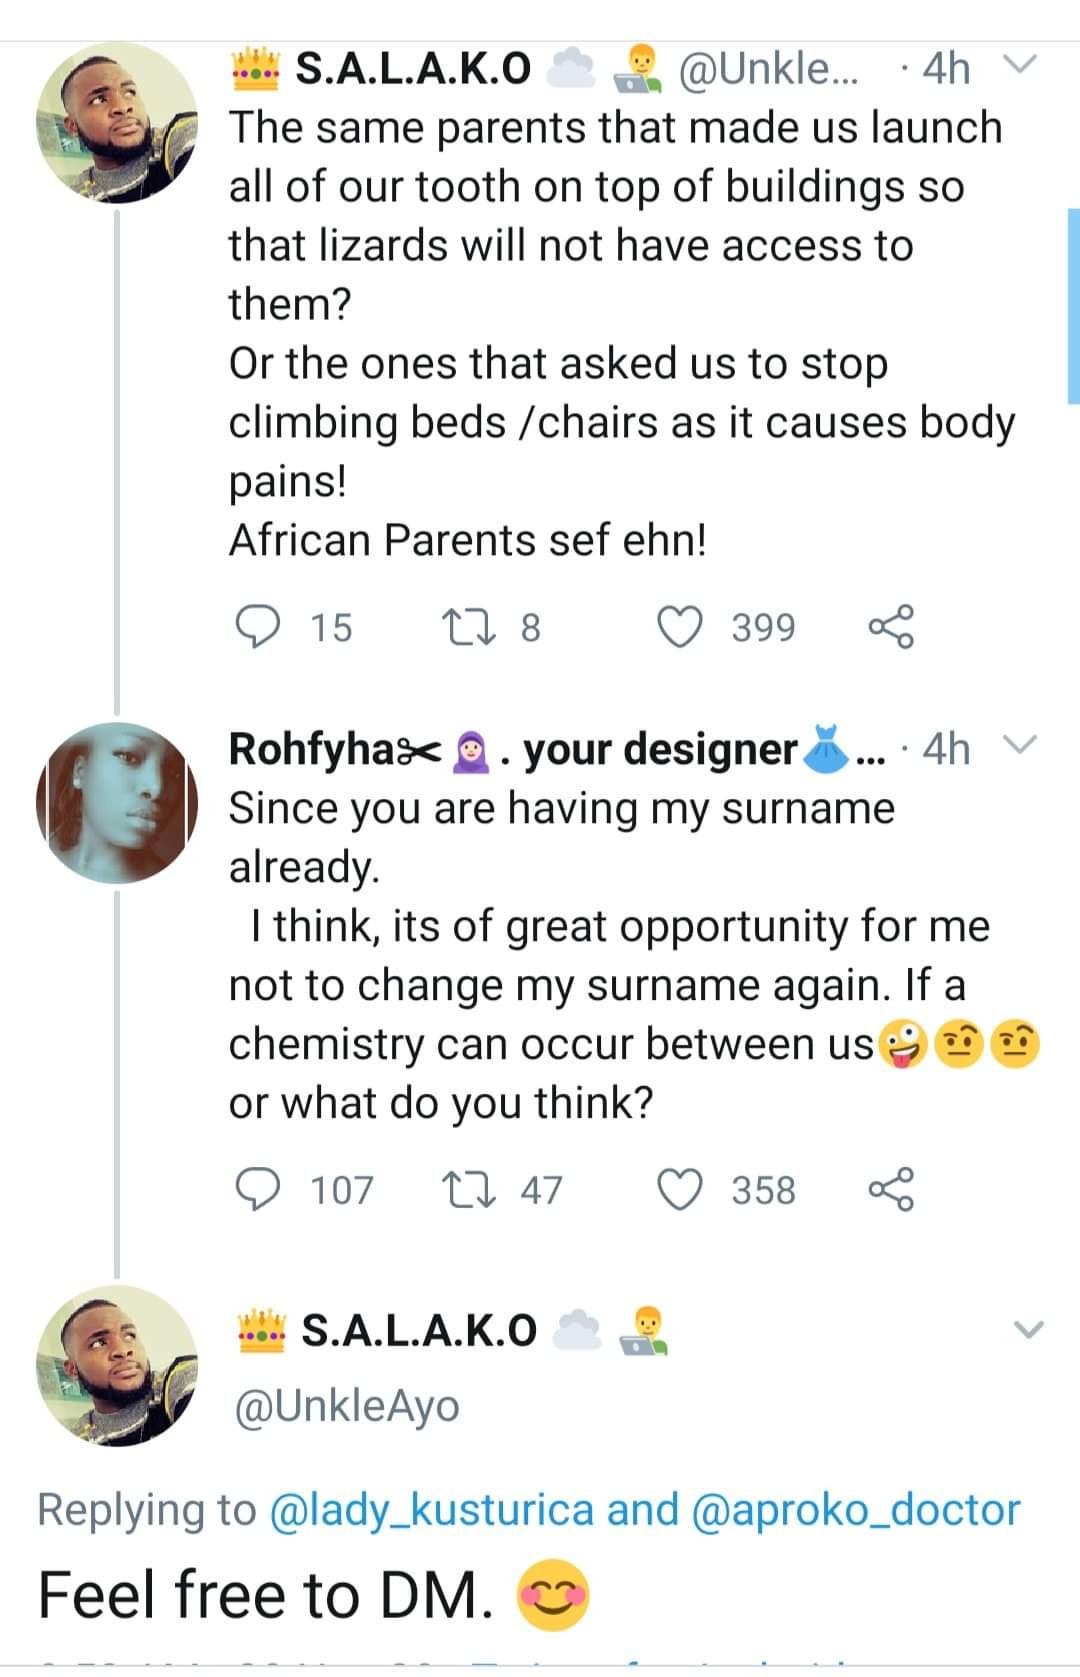Like the tweet with 399 likes
Image resolution: width=1080 pixels, height=1677 pixels.
[680, 627]
